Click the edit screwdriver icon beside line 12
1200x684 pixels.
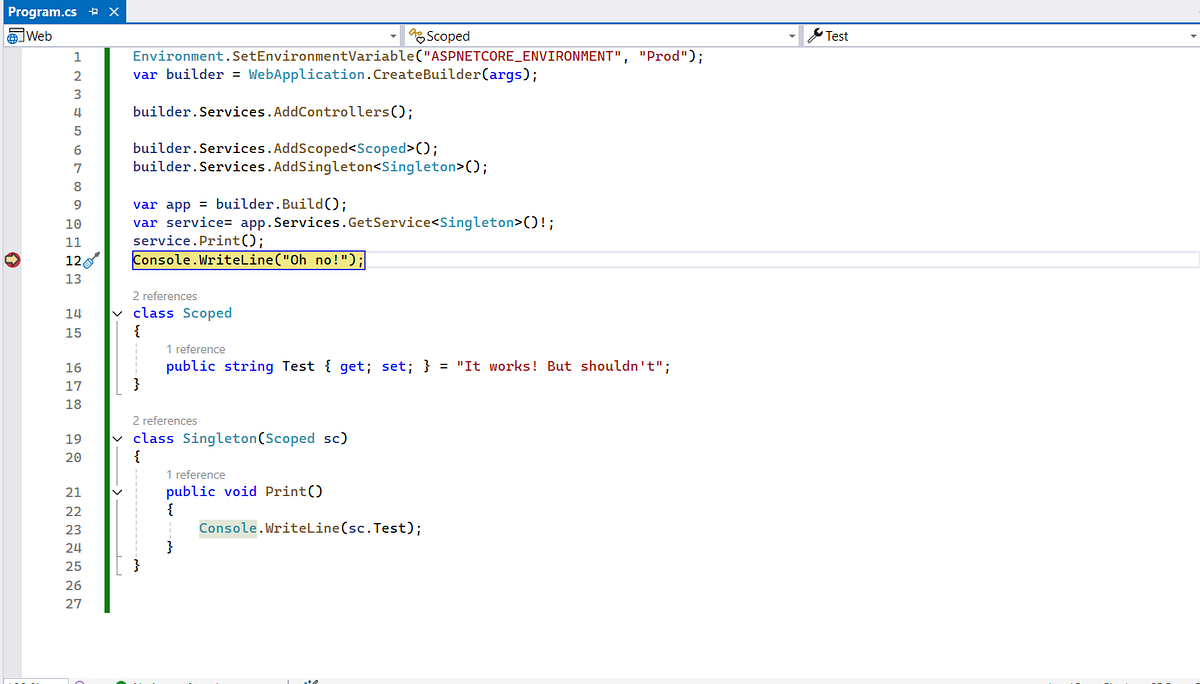90,259
